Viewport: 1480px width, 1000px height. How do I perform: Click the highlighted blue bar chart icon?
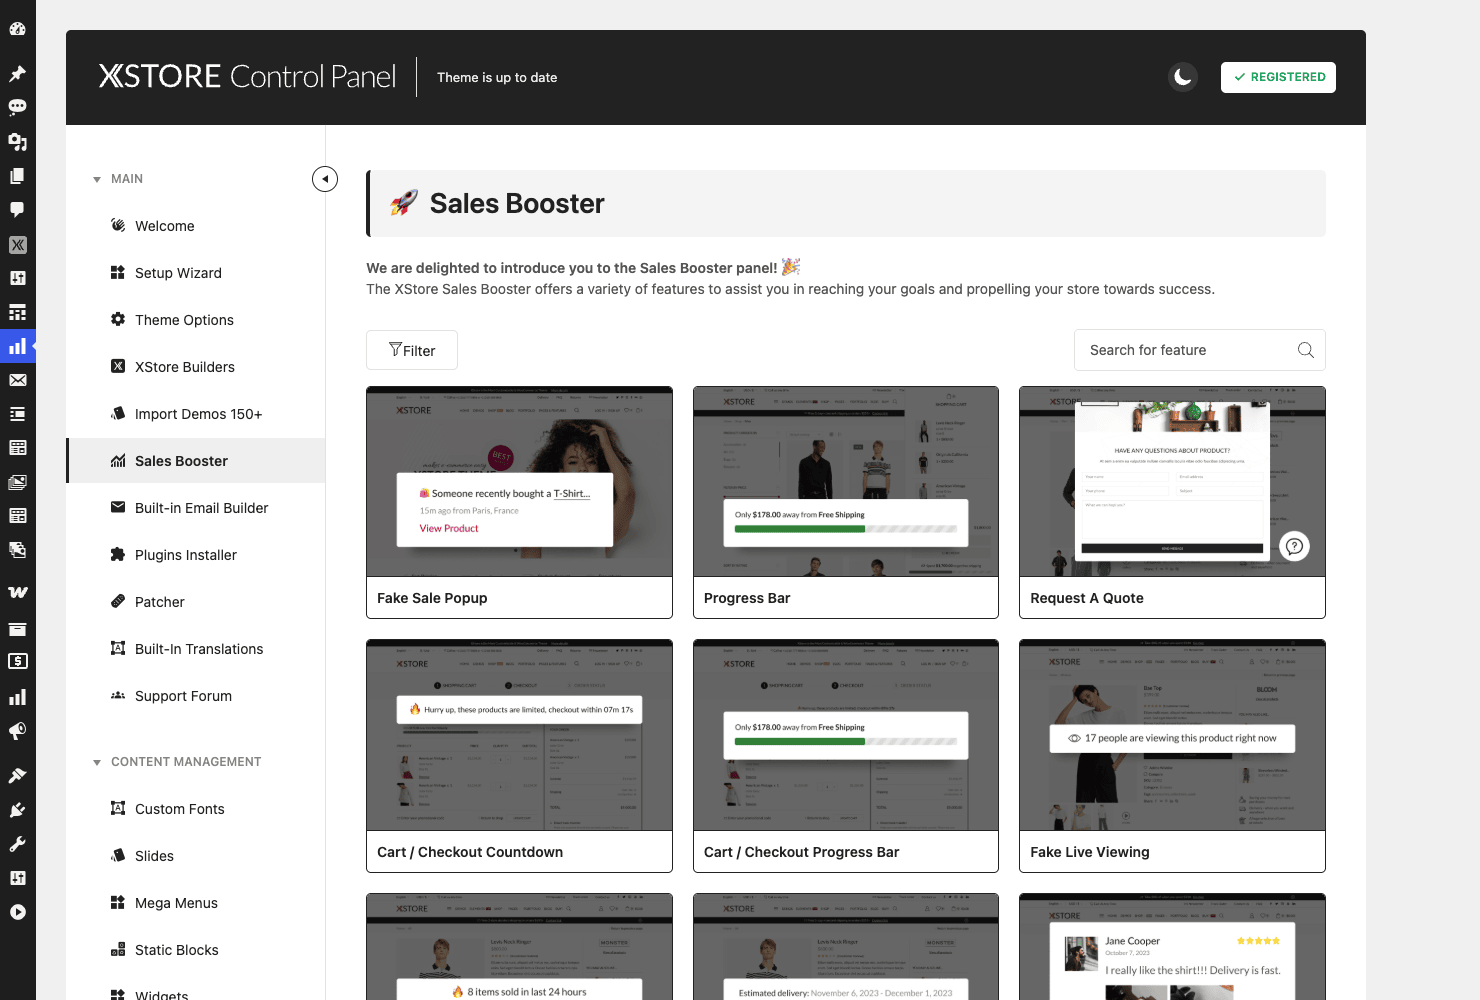coord(17,346)
